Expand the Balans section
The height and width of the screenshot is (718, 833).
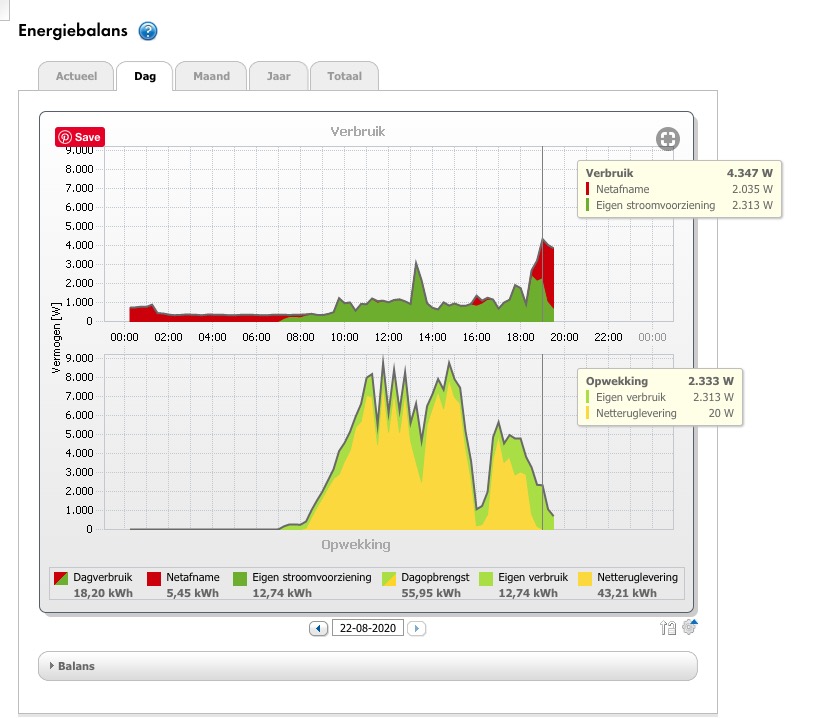pos(75,666)
